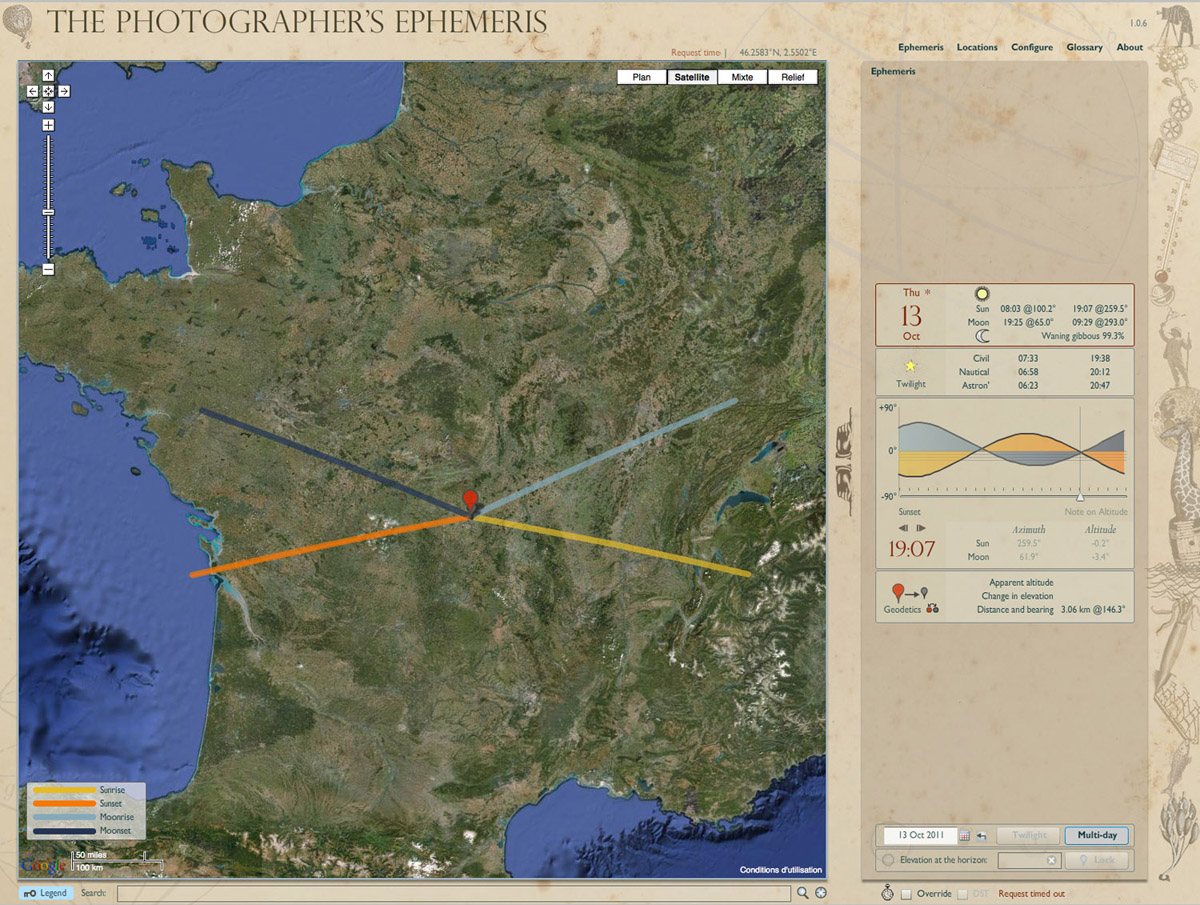Click the Sunrise legend color swatch
The image size is (1200, 905).
(65, 791)
